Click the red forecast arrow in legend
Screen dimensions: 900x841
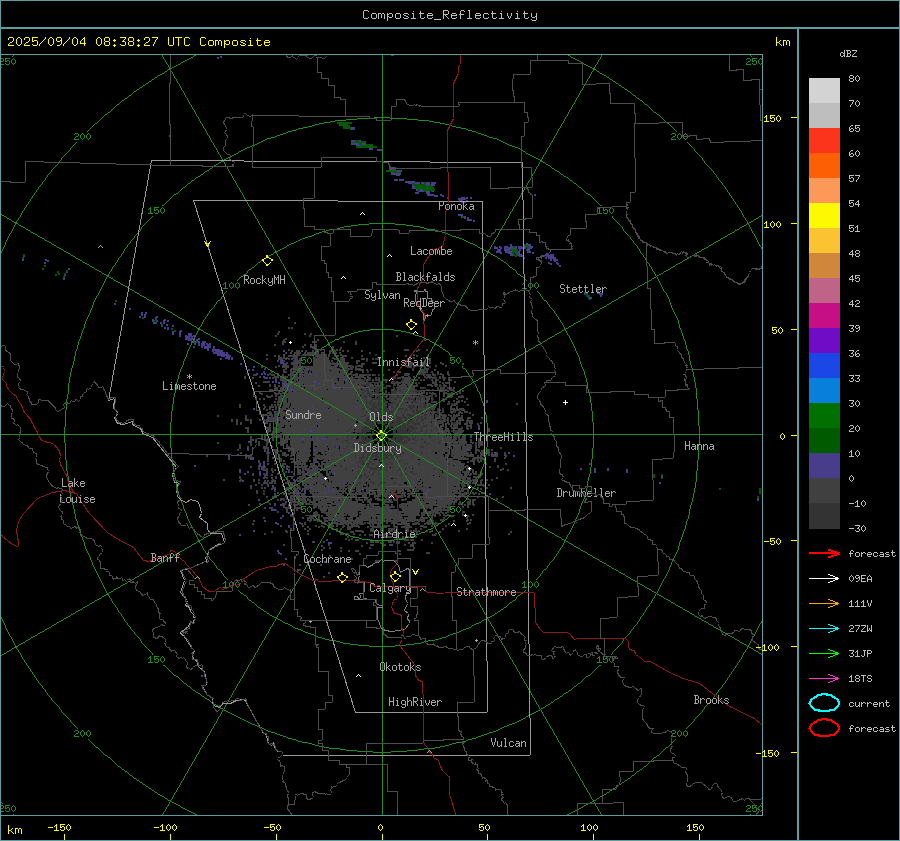(x=824, y=553)
